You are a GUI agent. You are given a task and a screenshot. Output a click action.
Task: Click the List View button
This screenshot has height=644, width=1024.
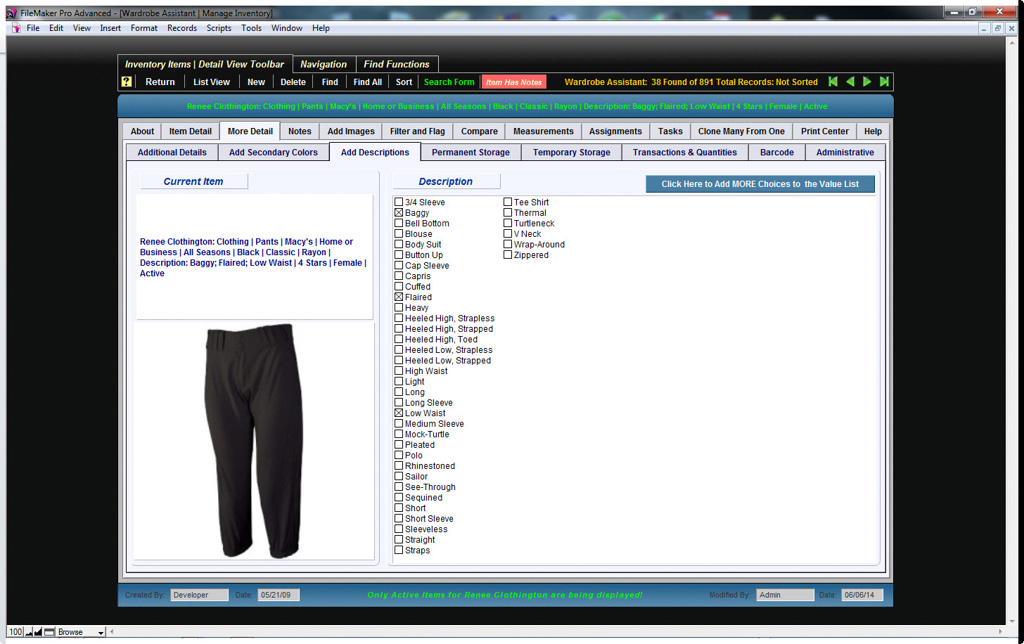click(212, 82)
